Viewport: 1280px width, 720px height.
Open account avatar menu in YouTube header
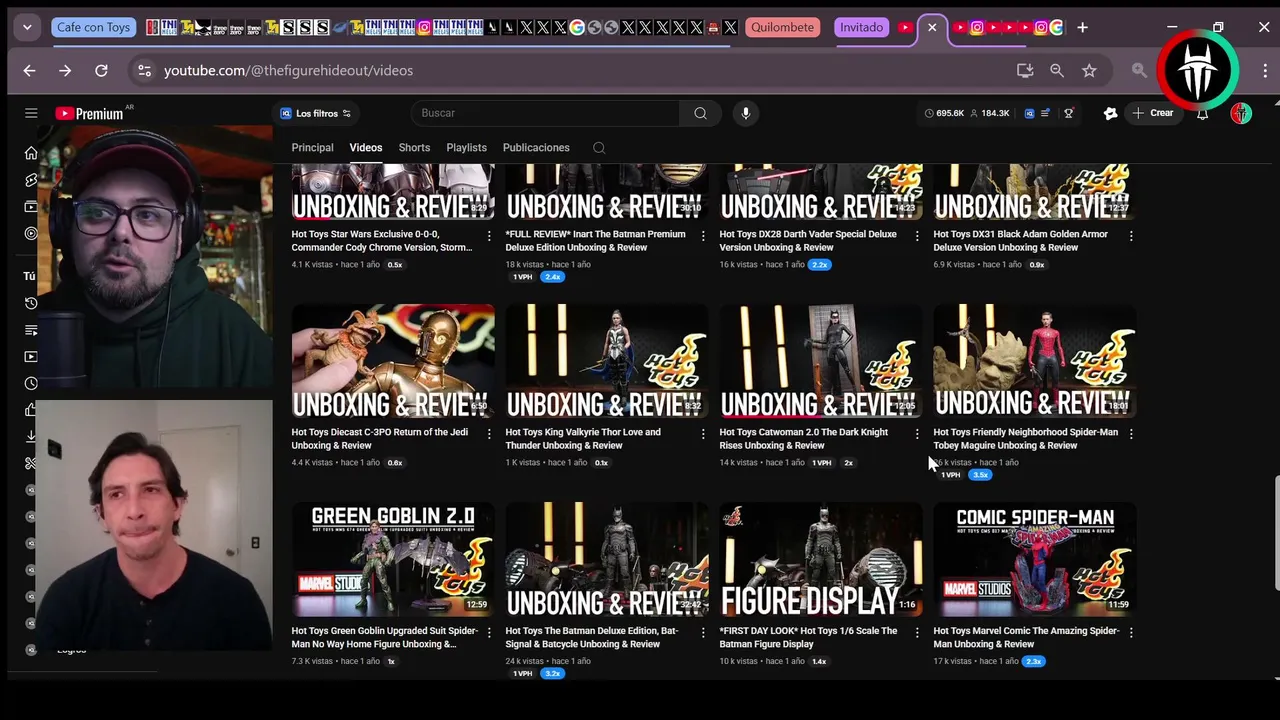[1241, 113]
